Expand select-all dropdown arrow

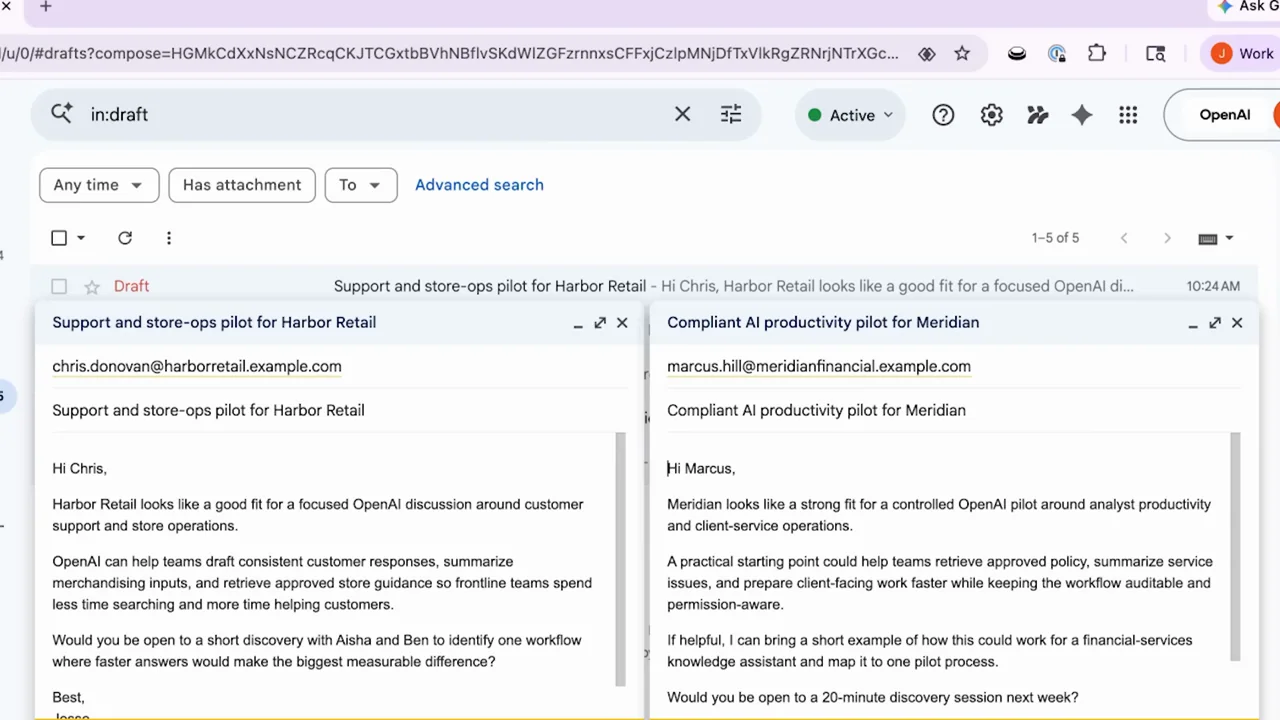tap(81, 238)
